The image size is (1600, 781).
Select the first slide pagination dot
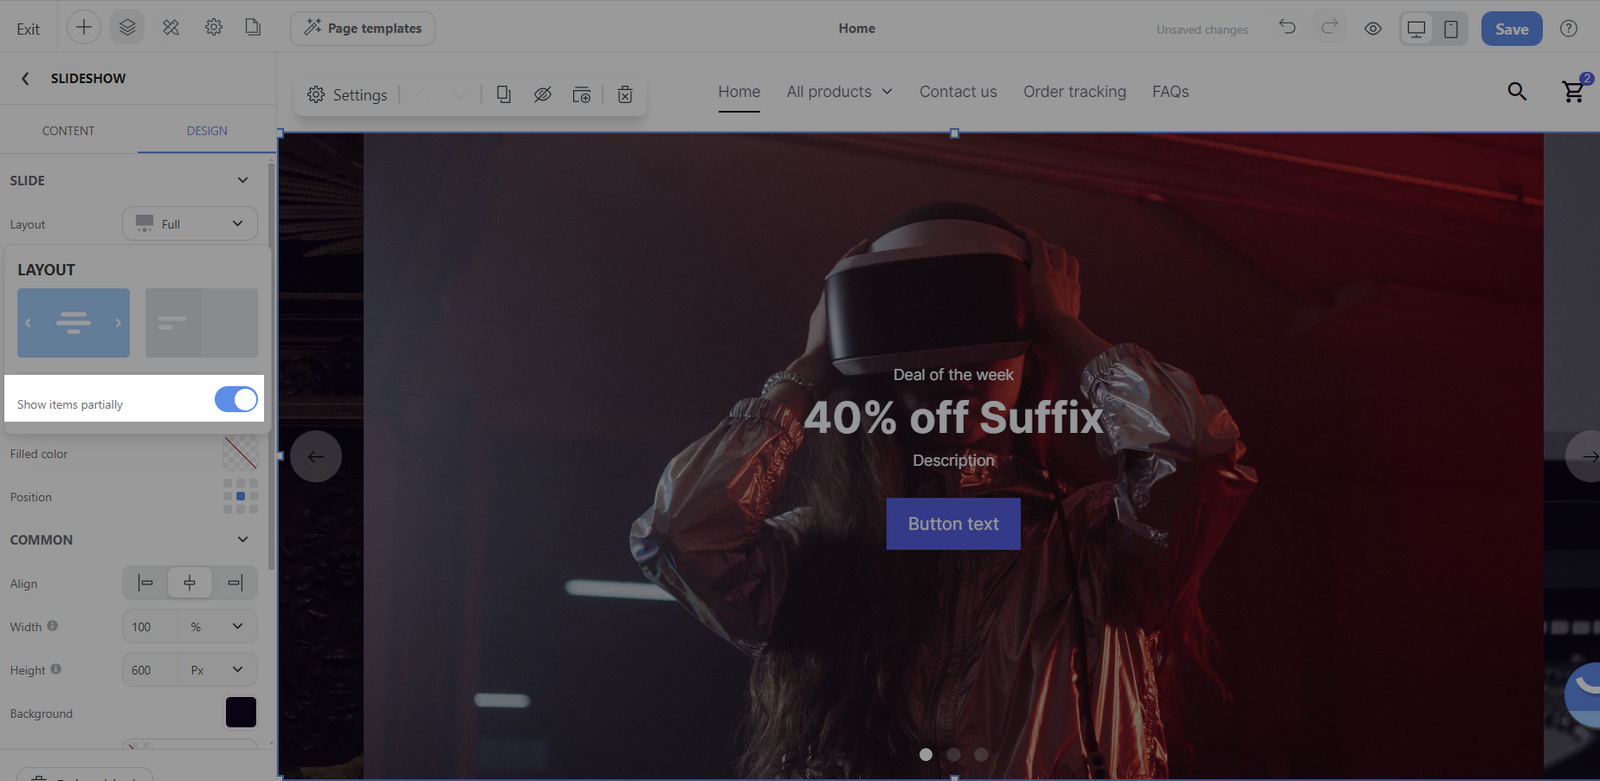point(926,755)
